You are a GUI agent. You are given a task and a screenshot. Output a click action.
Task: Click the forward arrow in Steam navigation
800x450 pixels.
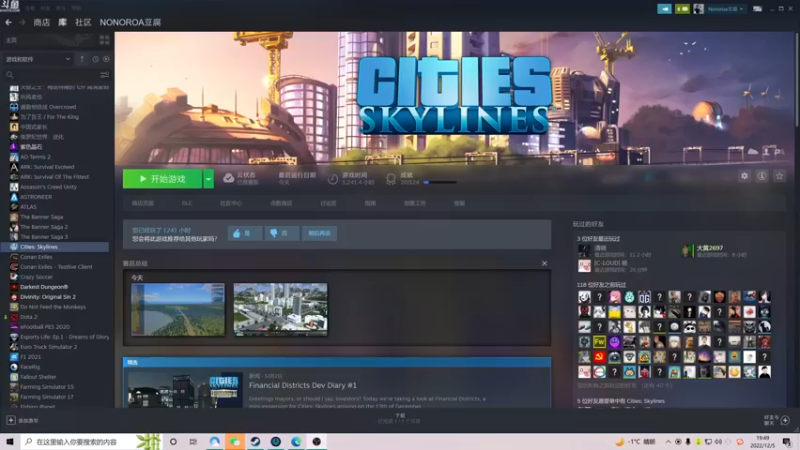[x=22, y=22]
